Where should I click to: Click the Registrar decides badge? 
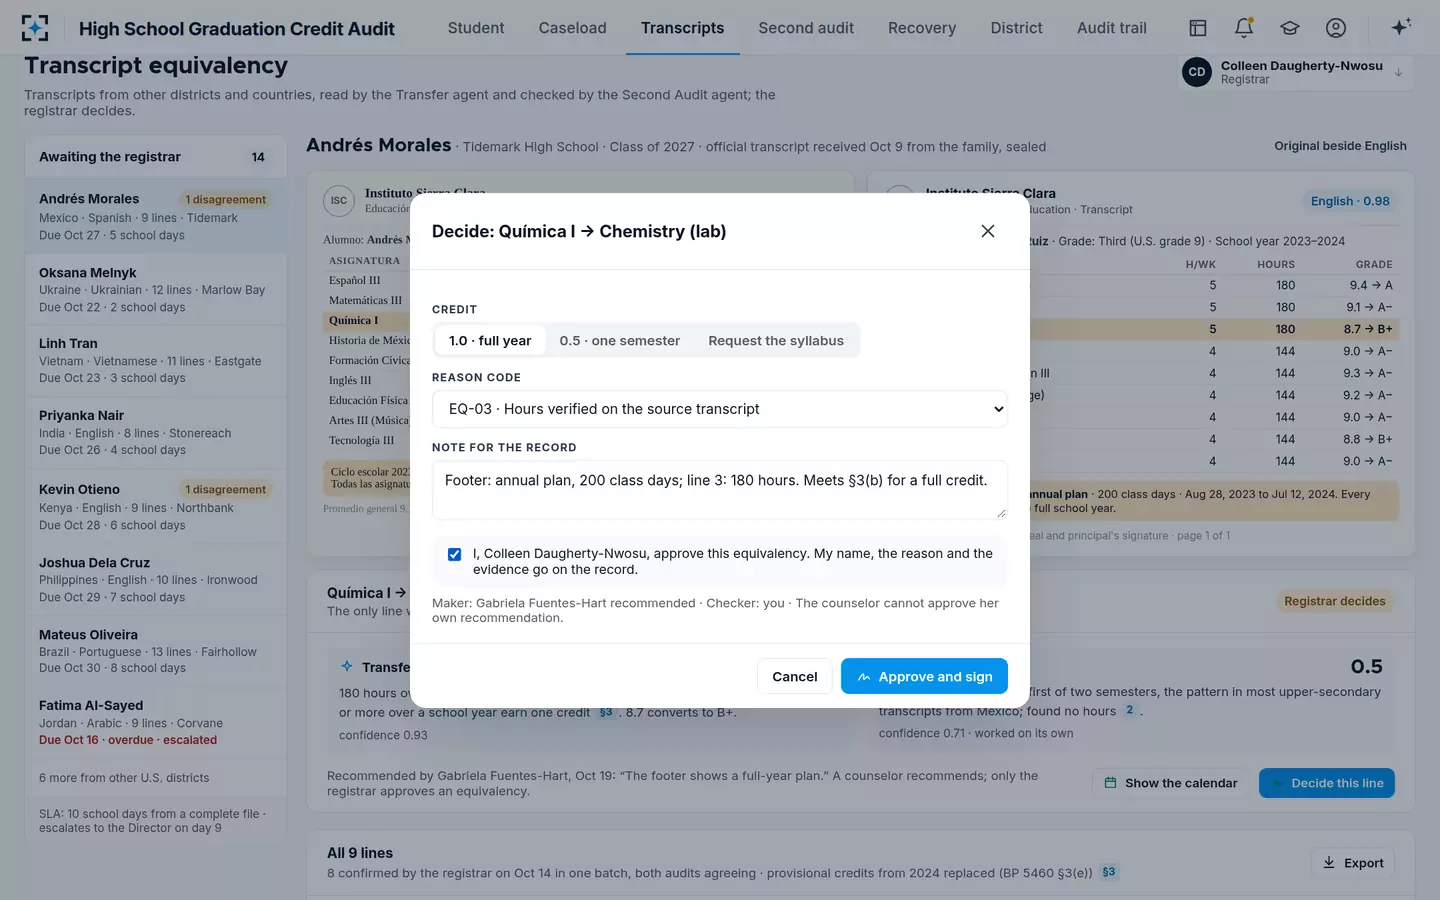[x=1334, y=601]
